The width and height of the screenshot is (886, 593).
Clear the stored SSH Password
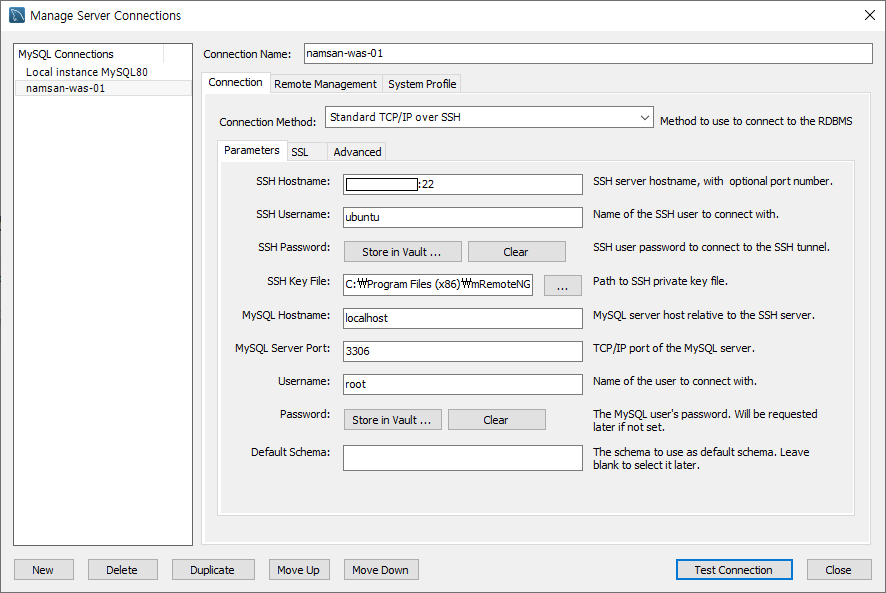(x=516, y=252)
